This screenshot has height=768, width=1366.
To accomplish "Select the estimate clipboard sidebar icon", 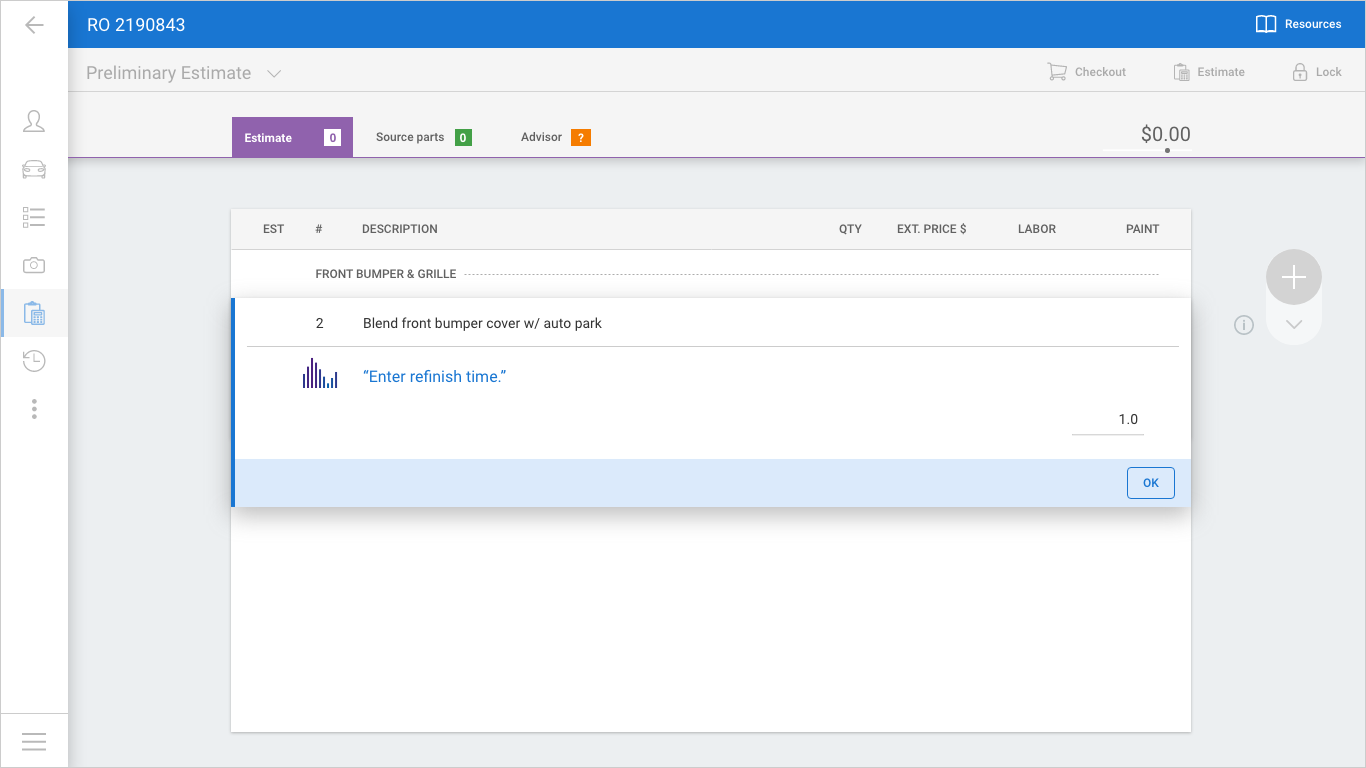I will pos(34,313).
